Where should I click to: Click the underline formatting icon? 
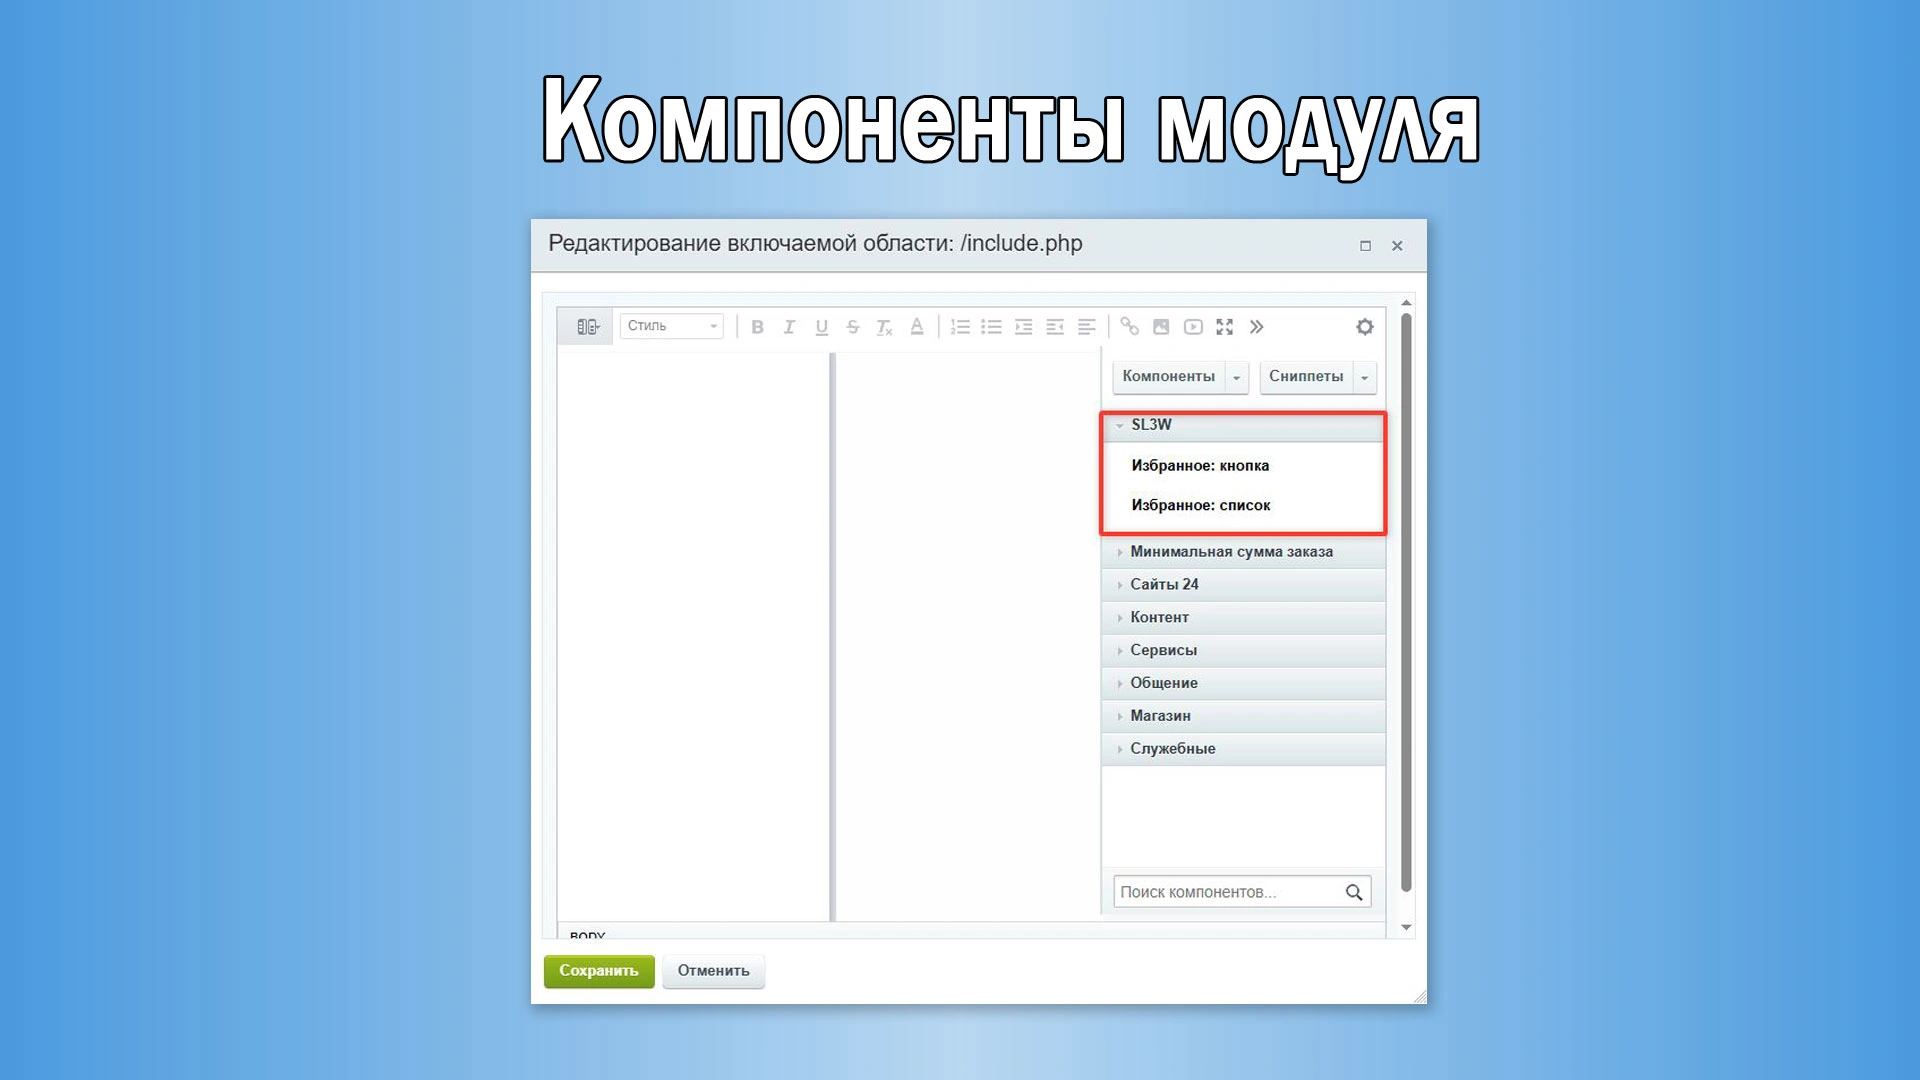click(x=821, y=327)
